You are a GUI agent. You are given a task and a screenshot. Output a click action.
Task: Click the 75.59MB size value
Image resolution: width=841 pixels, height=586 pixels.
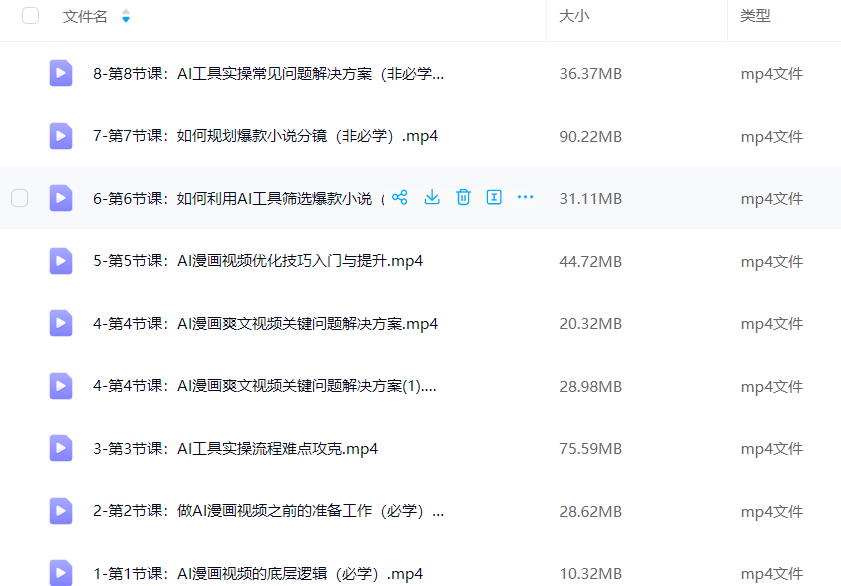click(591, 449)
